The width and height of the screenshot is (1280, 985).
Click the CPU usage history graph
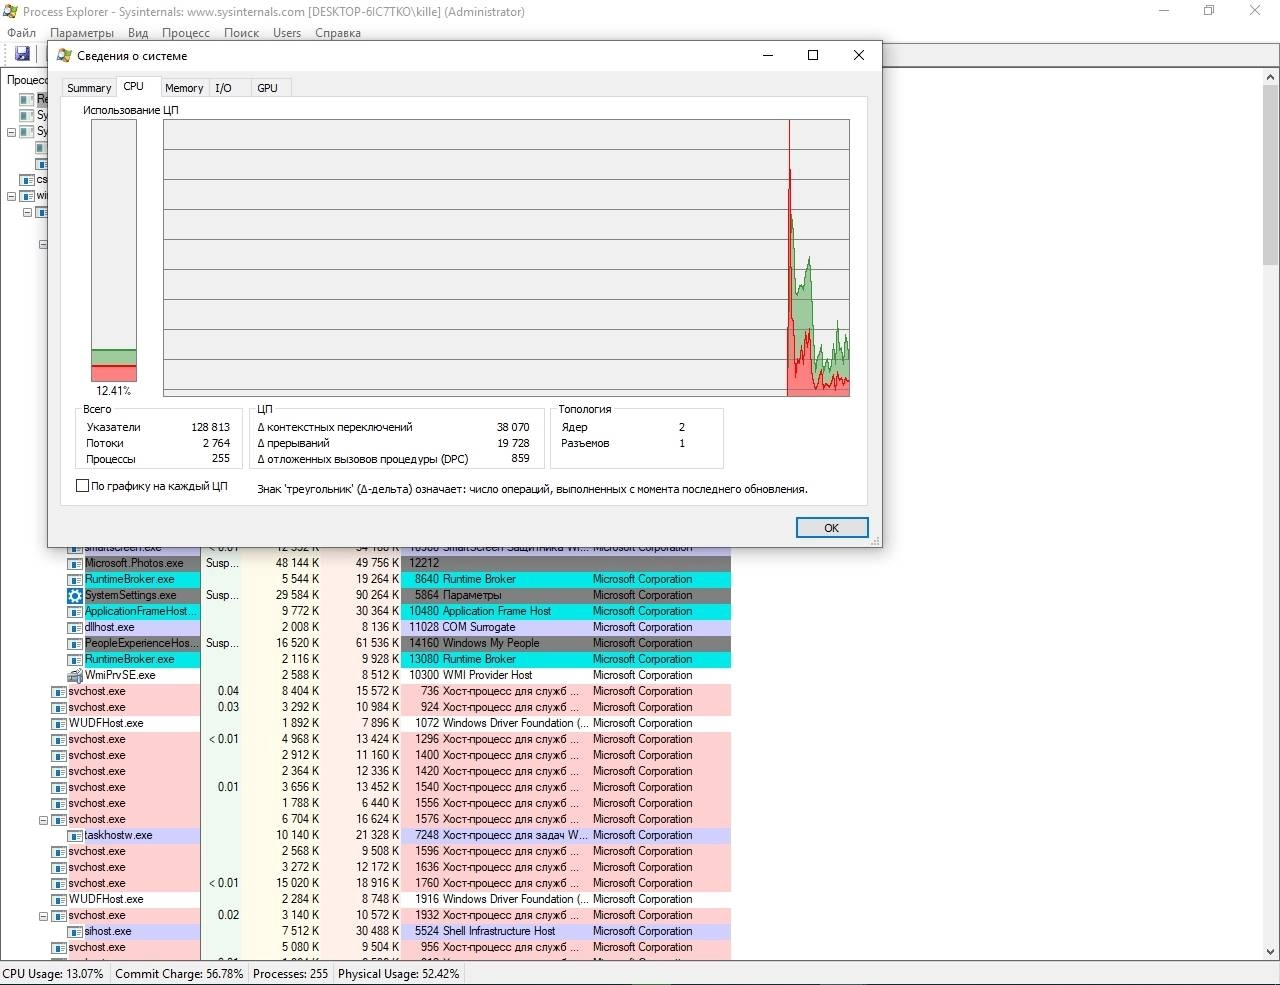coord(506,258)
